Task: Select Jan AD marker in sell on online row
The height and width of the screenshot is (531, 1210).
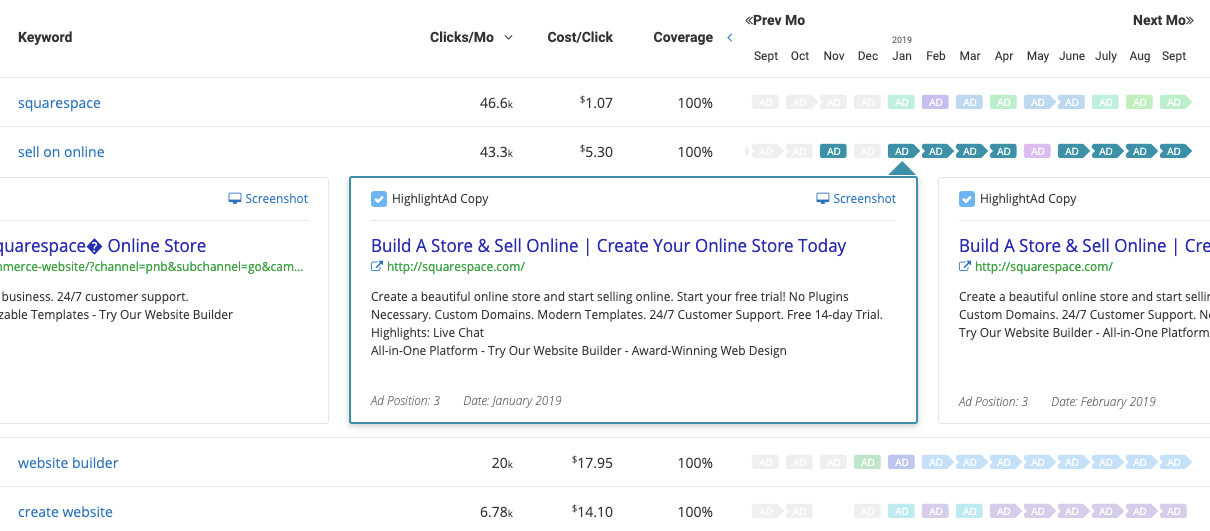Action: [x=902, y=152]
